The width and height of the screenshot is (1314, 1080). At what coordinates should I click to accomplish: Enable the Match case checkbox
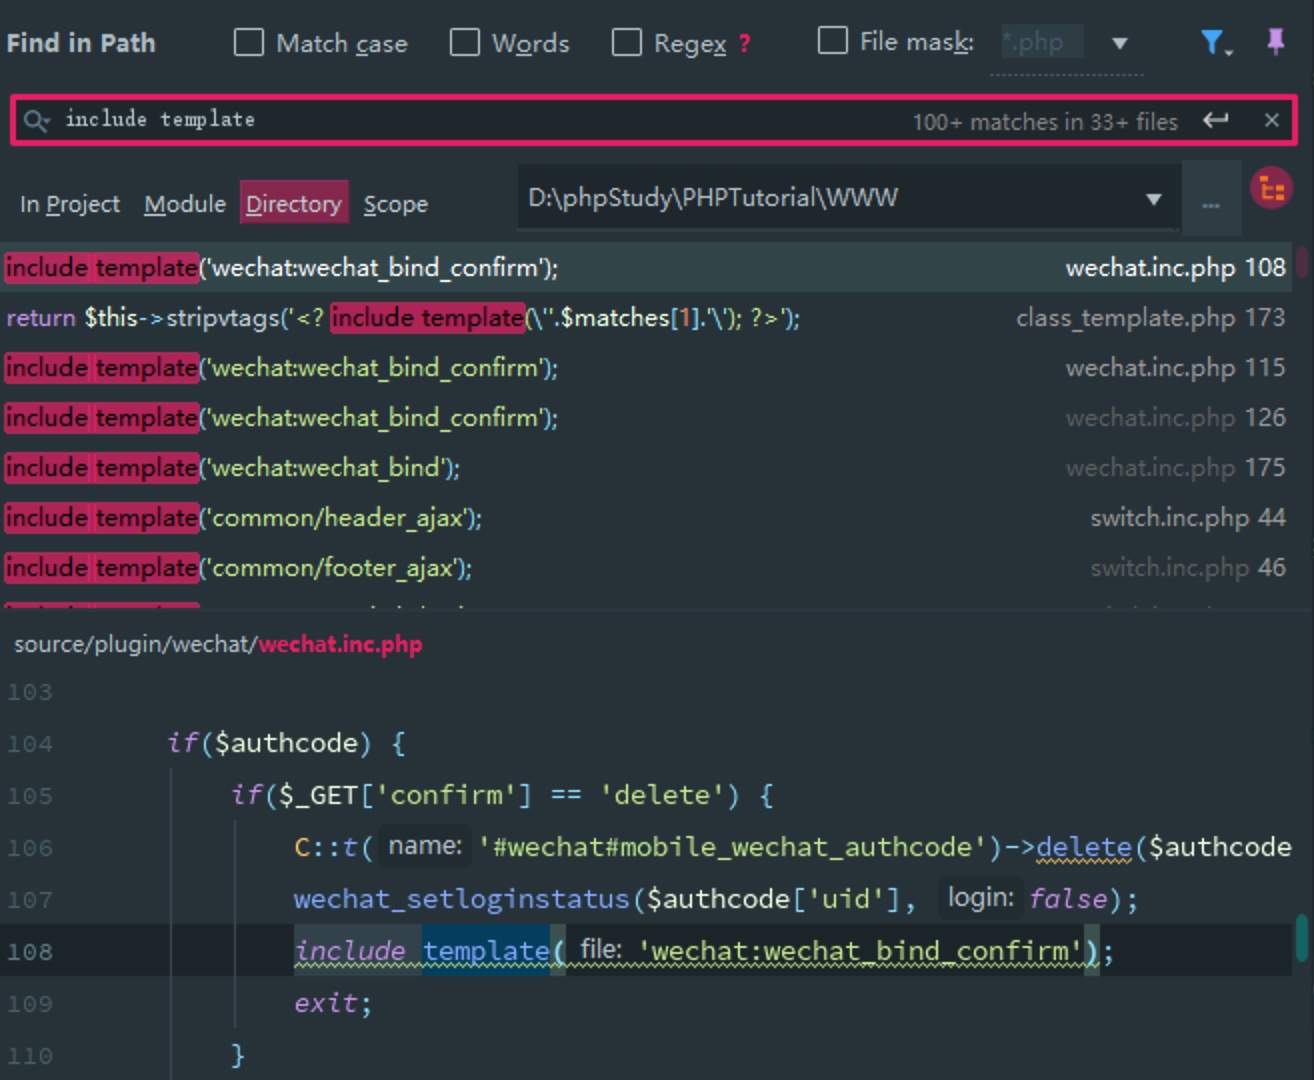[x=248, y=42]
